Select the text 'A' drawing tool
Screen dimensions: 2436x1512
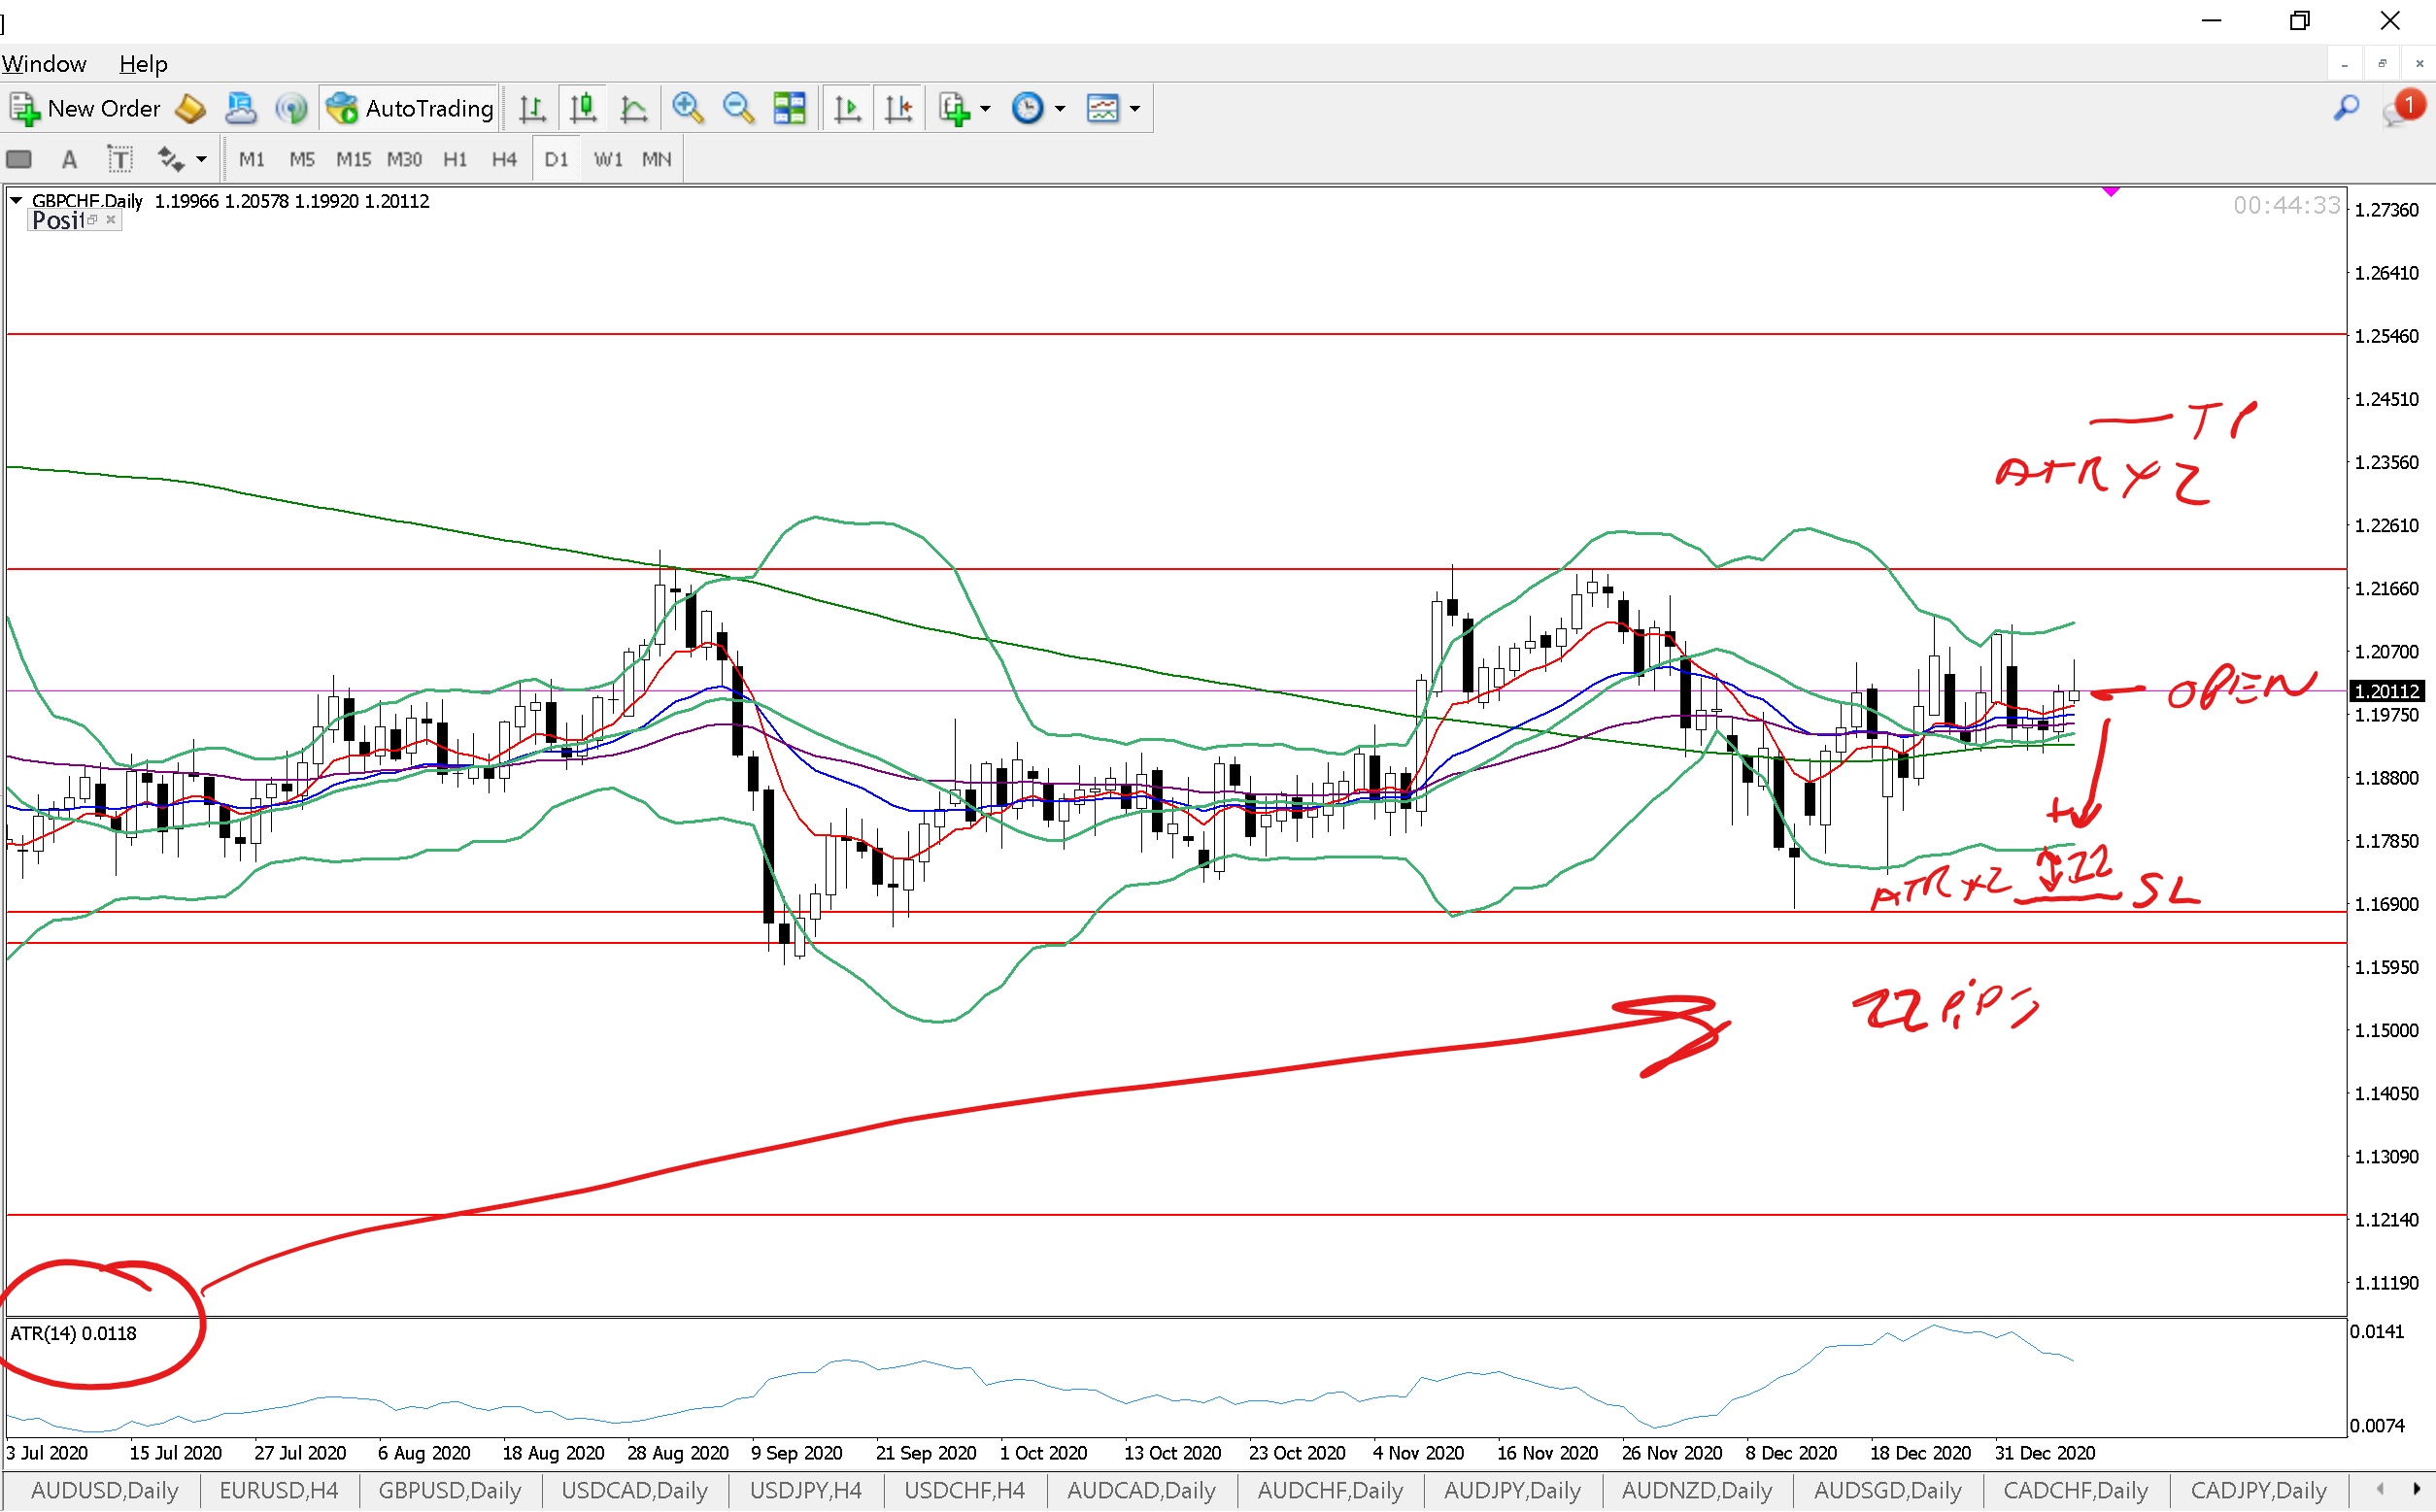click(x=69, y=159)
